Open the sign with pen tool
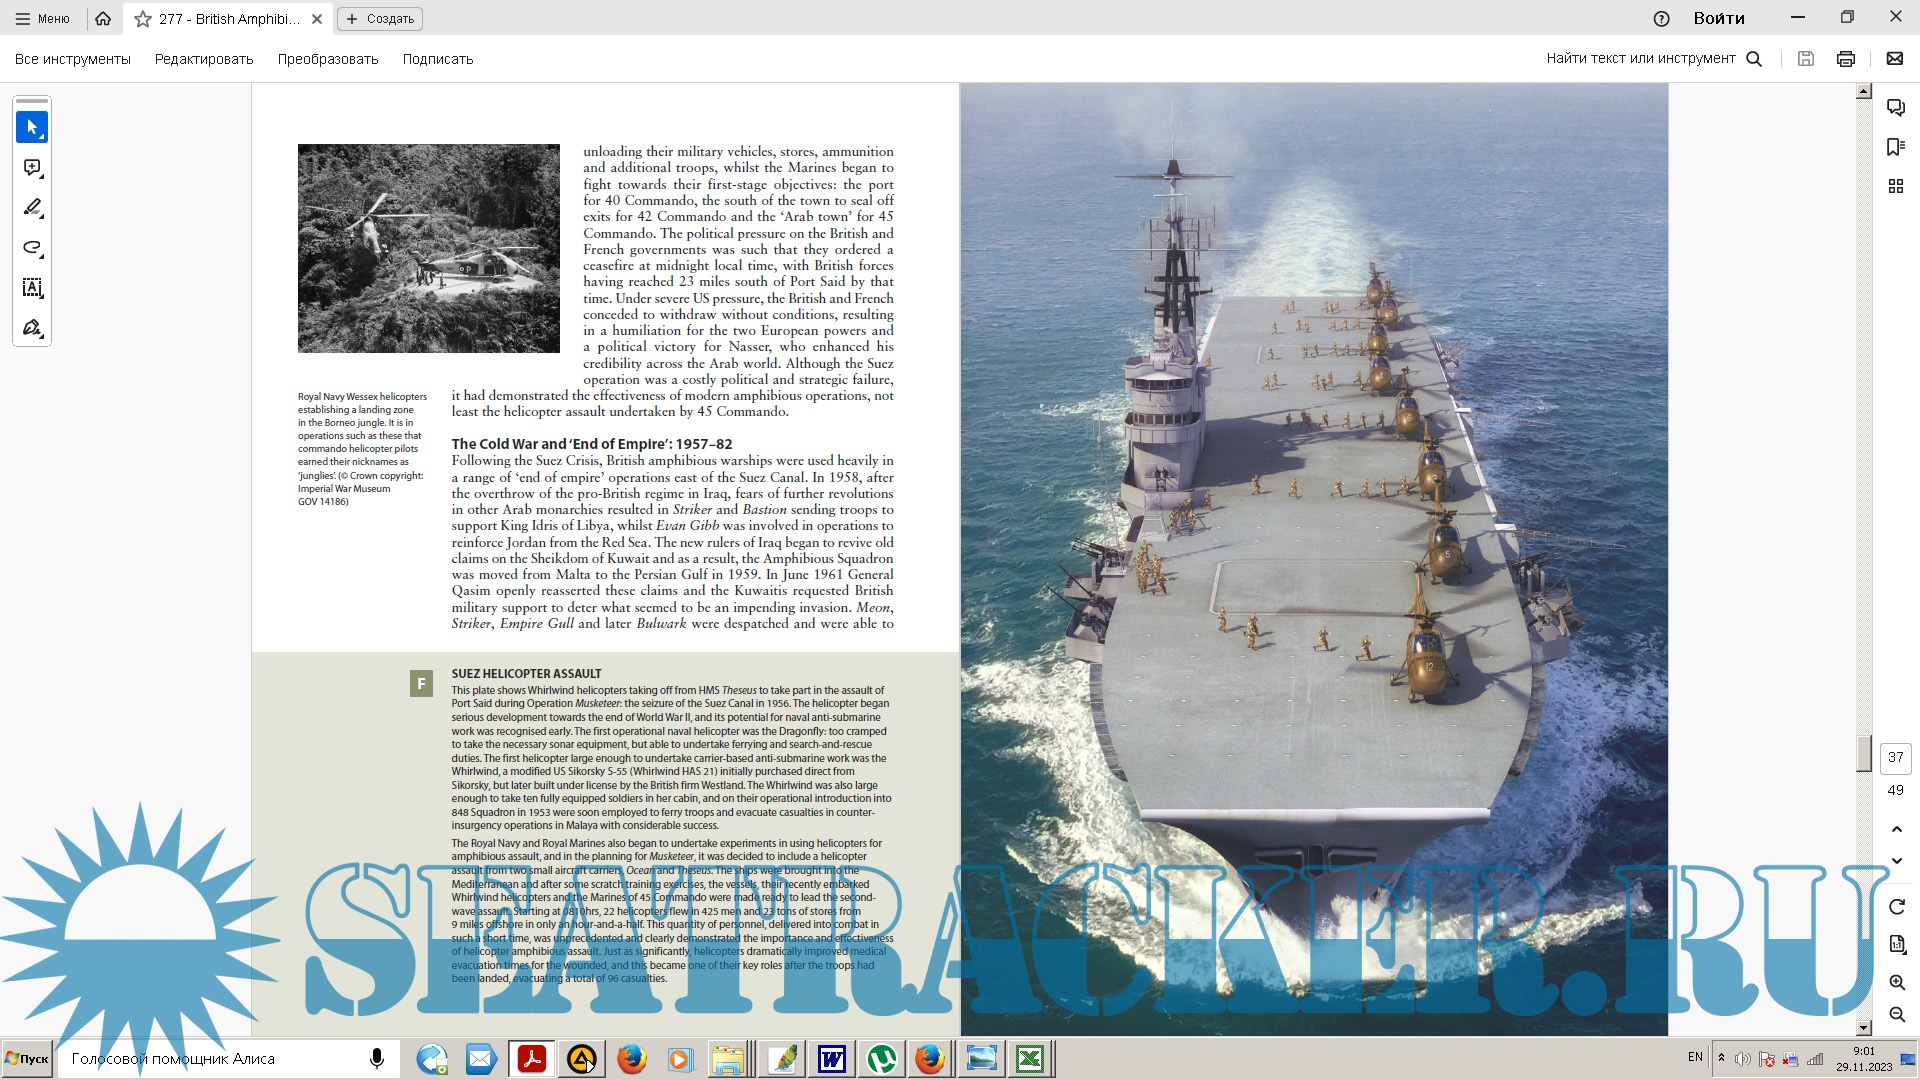 [32, 328]
